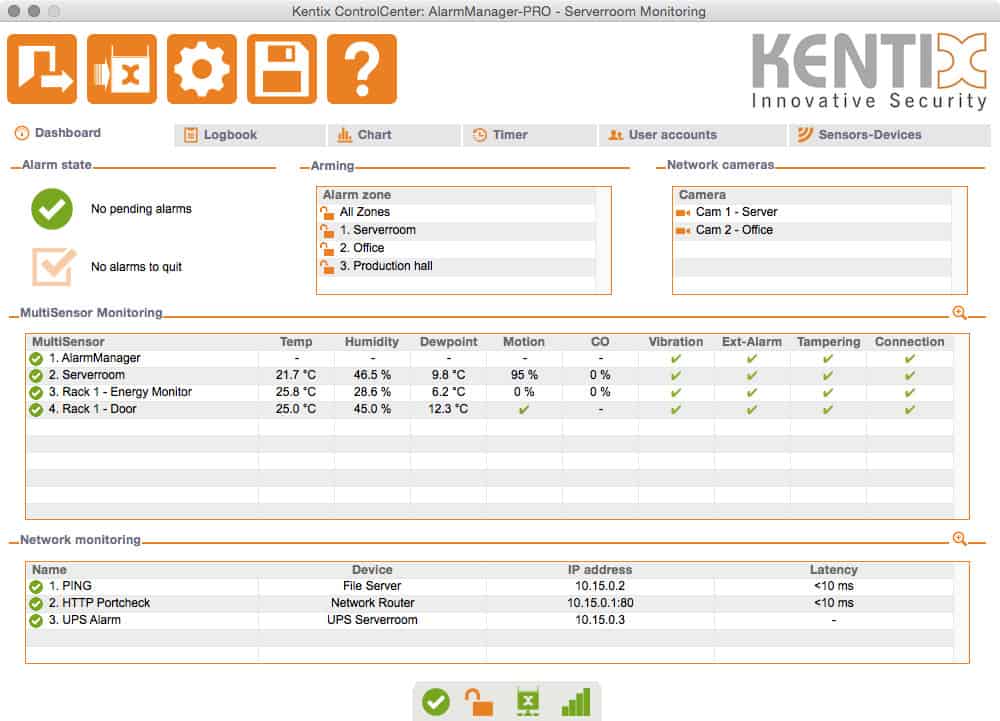The height and width of the screenshot is (721, 1000).
Task: Select the 2. Office alarm zone
Action: pos(457,248)
